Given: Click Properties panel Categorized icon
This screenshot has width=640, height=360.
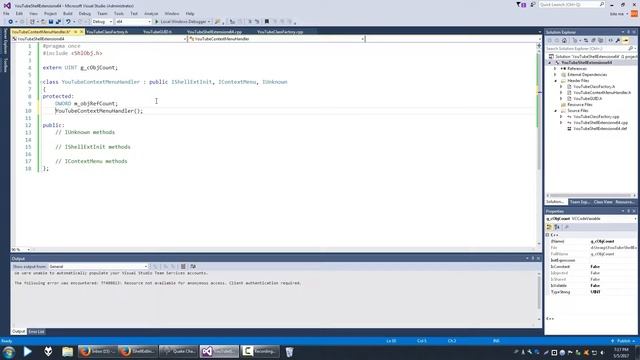Looking at the screenshot, I should (549, 227).
